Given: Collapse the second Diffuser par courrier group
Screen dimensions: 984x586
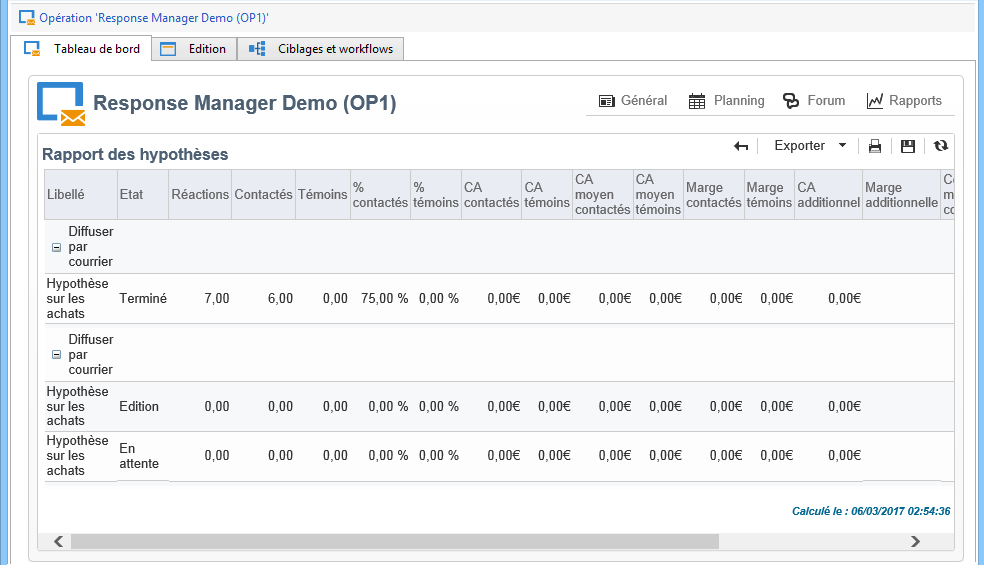Looking at the screenshot, I should click(x=56, y=355).
